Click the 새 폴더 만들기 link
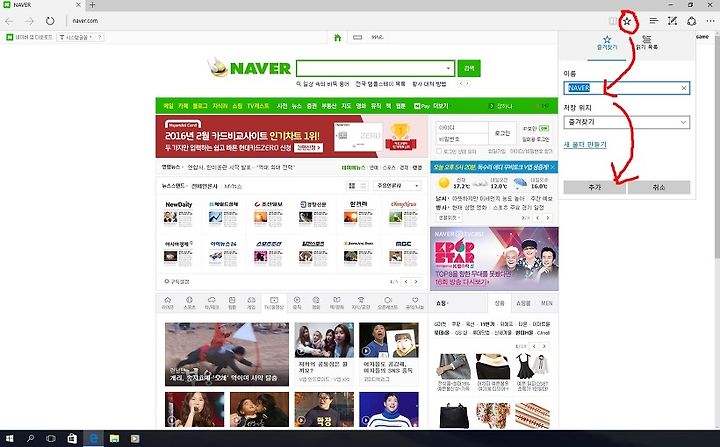Viewport: 720px width, 447px height. tap(585, 144)
